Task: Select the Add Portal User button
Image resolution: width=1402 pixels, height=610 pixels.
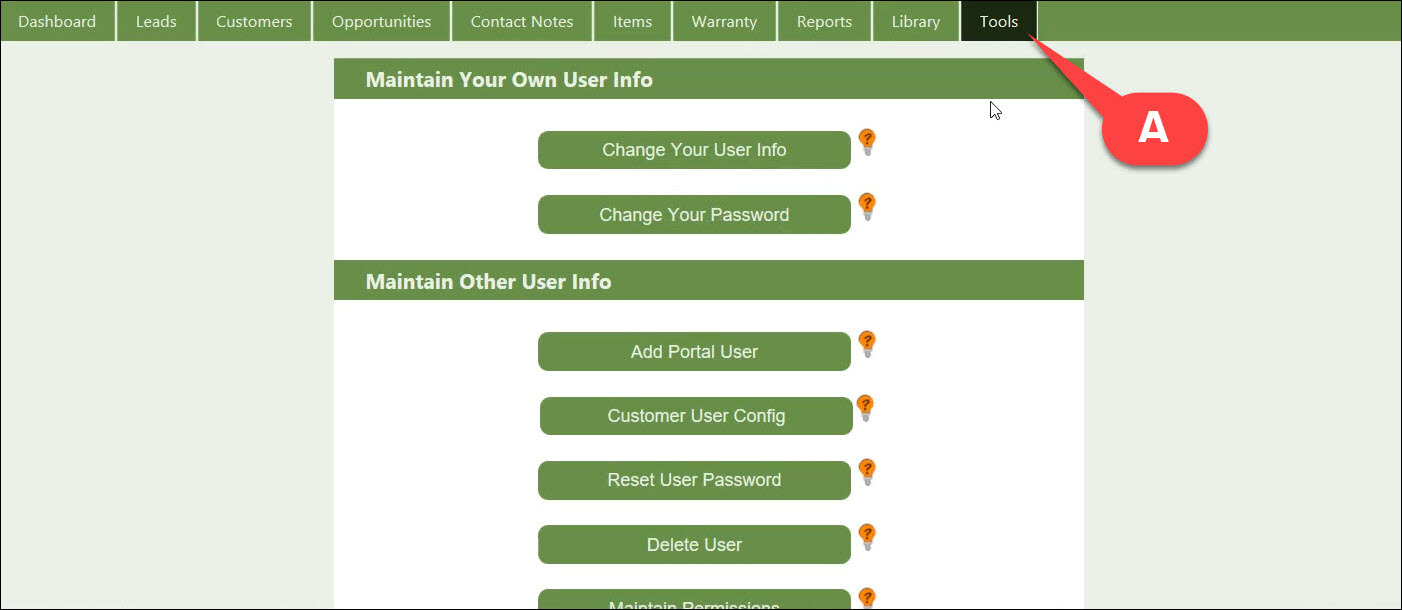Action: point(694,352)
